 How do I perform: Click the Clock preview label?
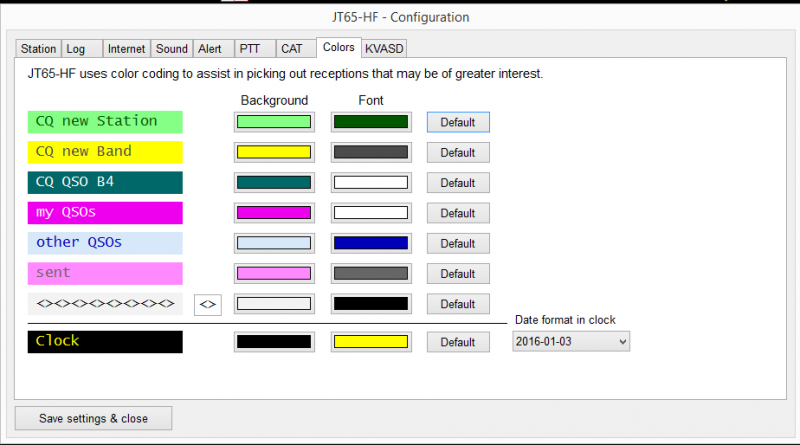(105, 341)
